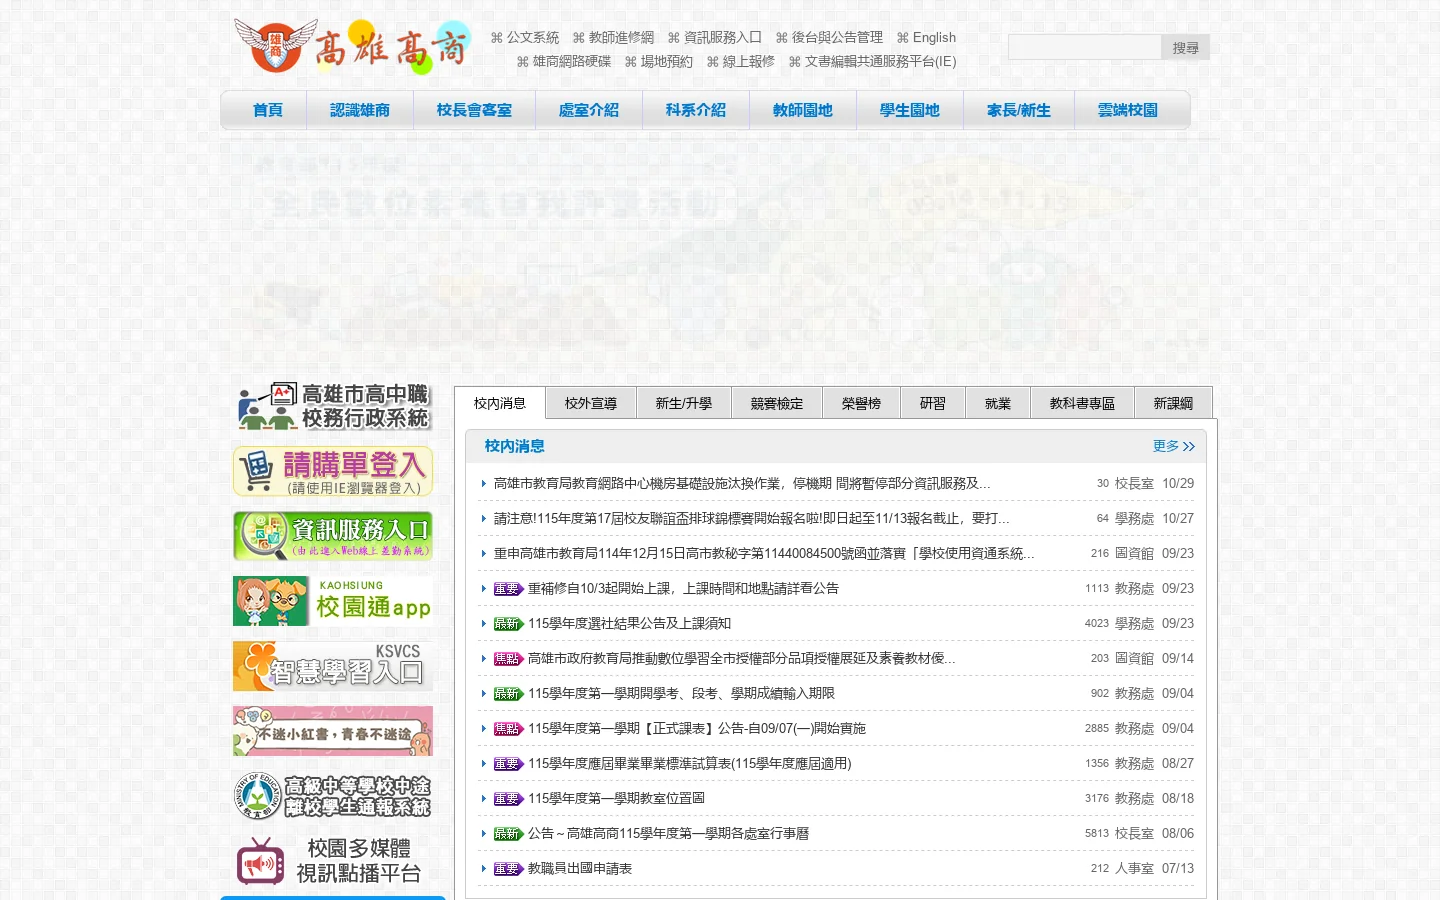Open 不迷小紅書 pink banner

pyautogui.click(x=333, y=731)
